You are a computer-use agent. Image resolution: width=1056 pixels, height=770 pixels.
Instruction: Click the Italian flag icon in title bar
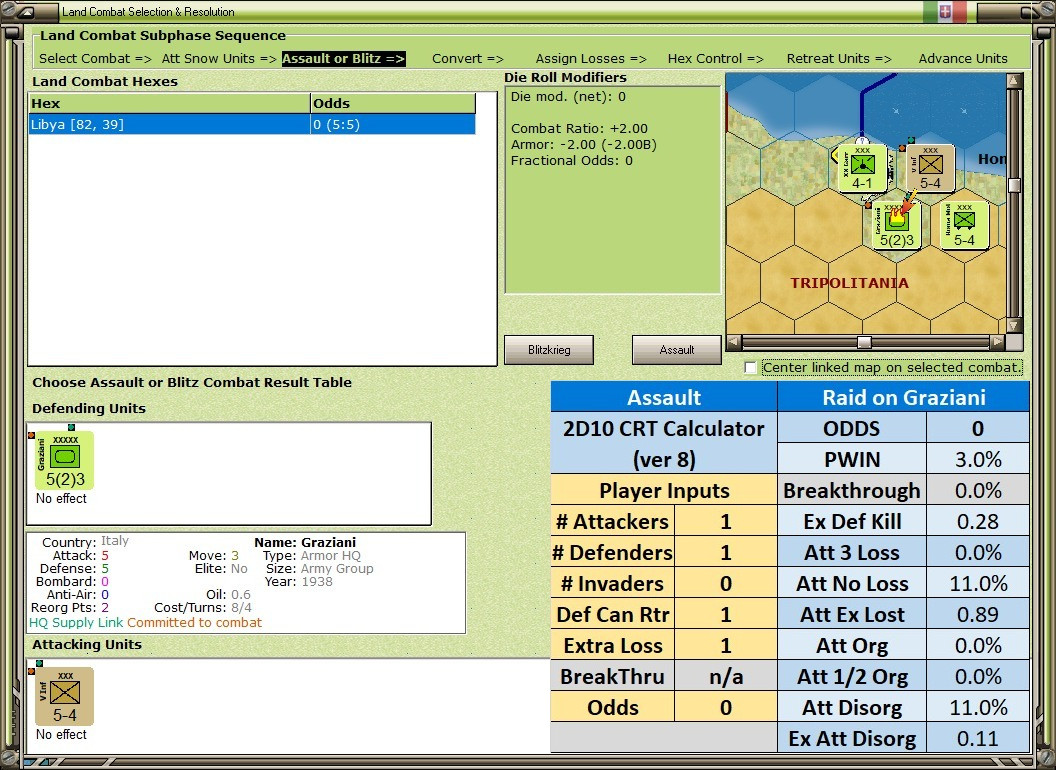(x=946, y=11)
